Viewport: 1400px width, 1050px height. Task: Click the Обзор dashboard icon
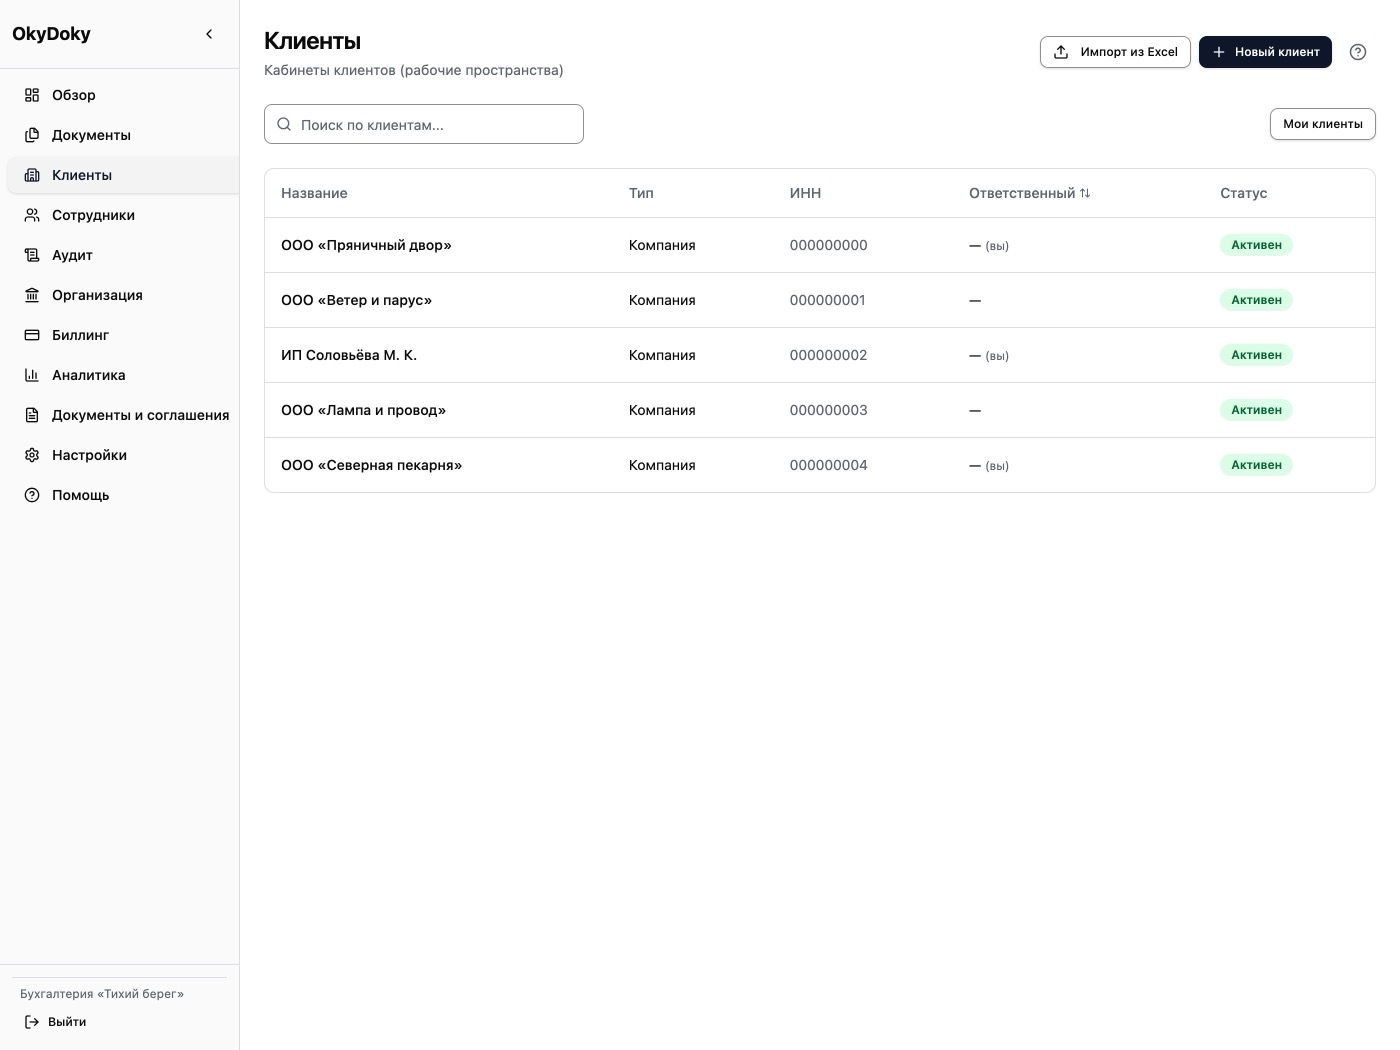(x=32, y=95)
